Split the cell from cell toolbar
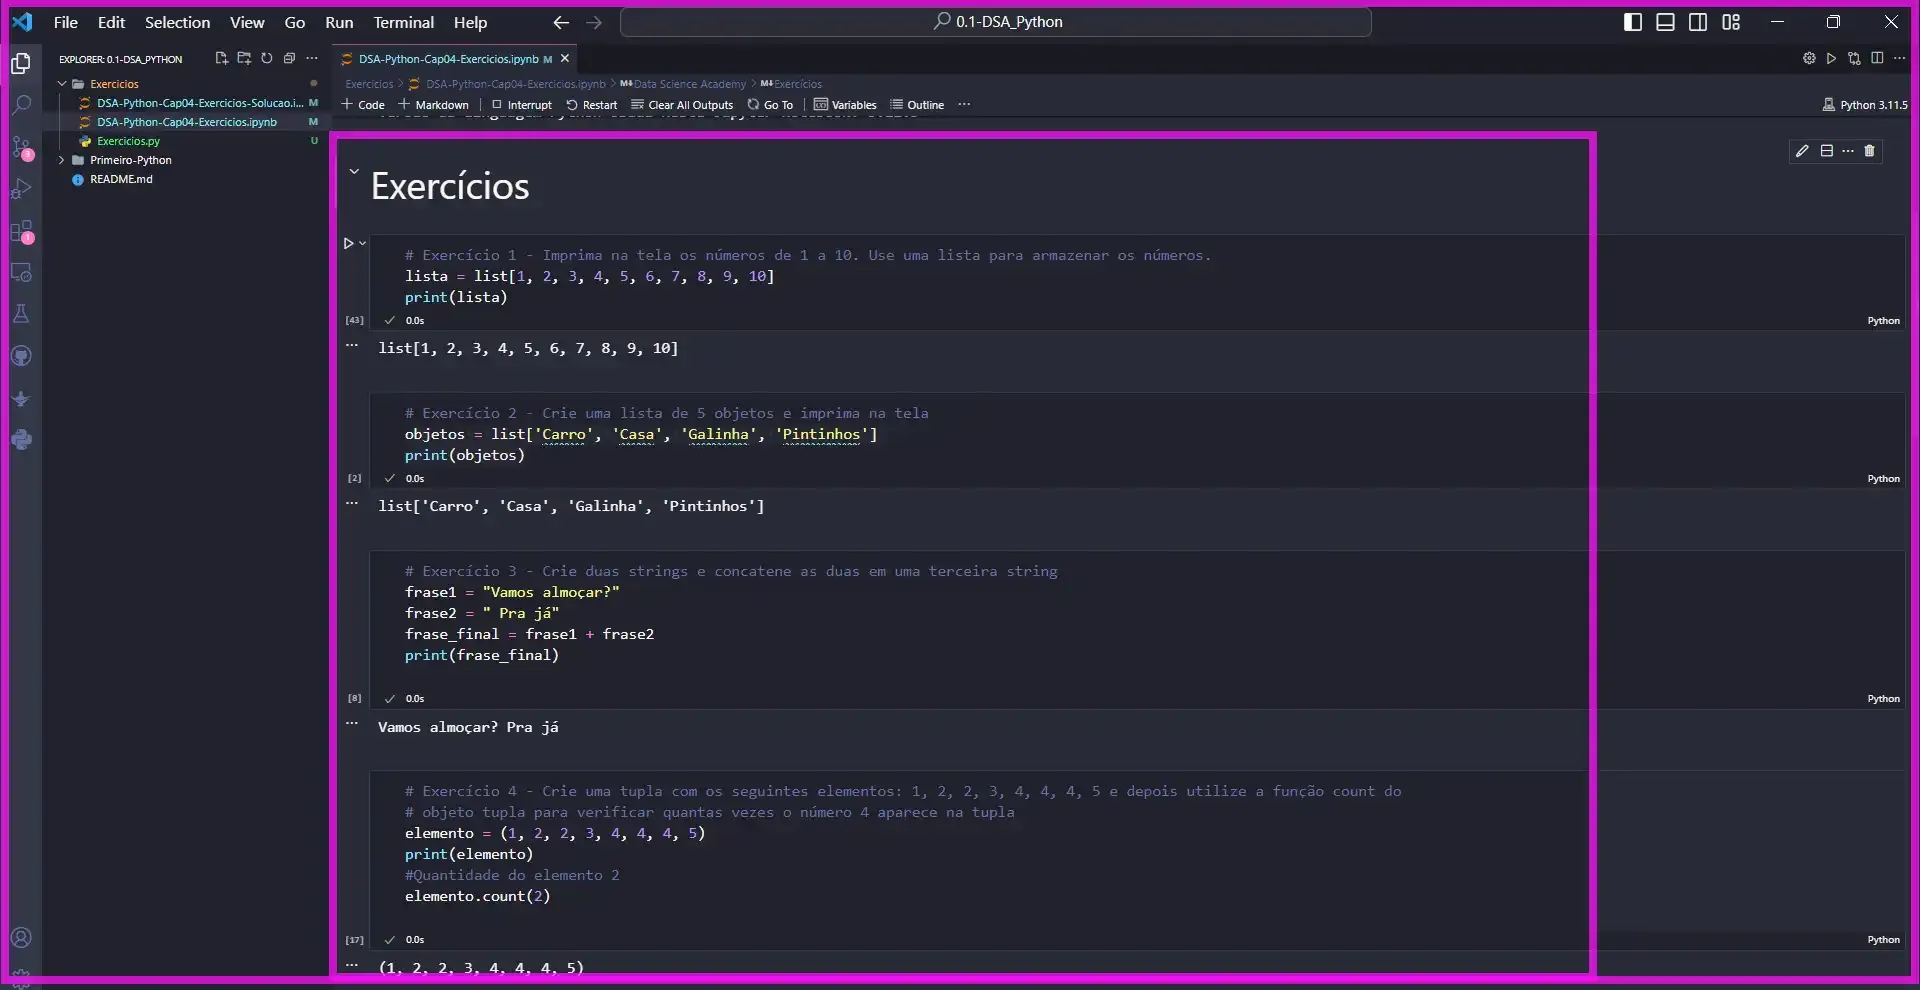Image resolution: width=1920 pixels, height=990 pixels. point(1827,151)
